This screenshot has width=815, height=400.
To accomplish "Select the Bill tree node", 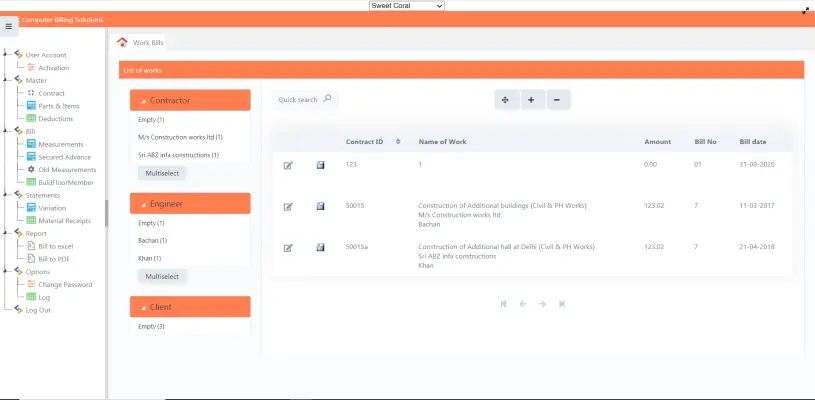I will 30,131.
